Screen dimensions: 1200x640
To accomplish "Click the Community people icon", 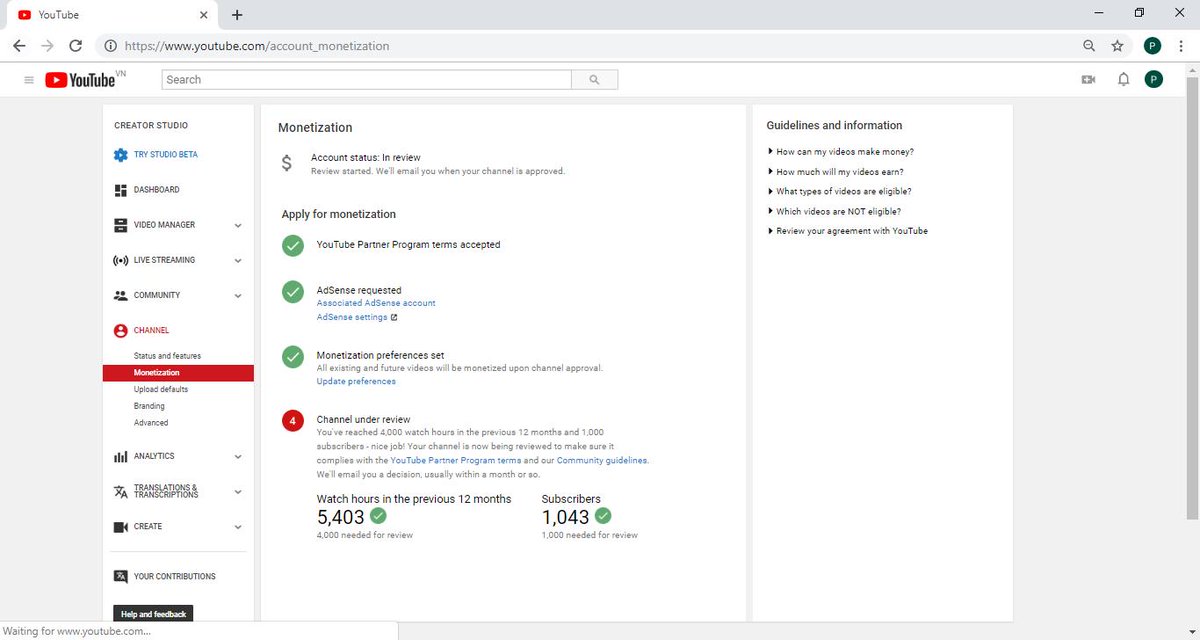I will (x=121, y=295).
